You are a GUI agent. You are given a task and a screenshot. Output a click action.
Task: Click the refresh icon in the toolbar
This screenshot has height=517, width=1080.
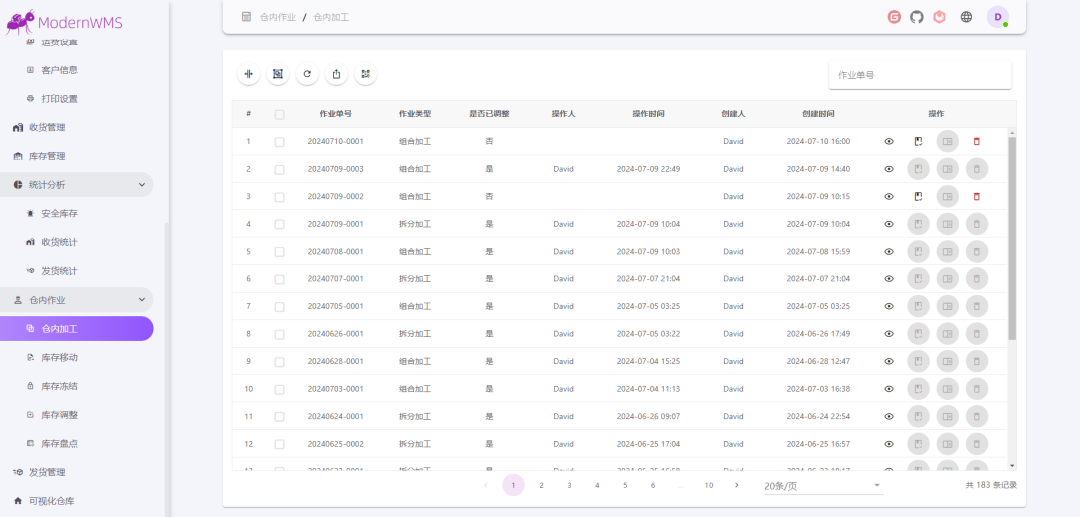307,74
